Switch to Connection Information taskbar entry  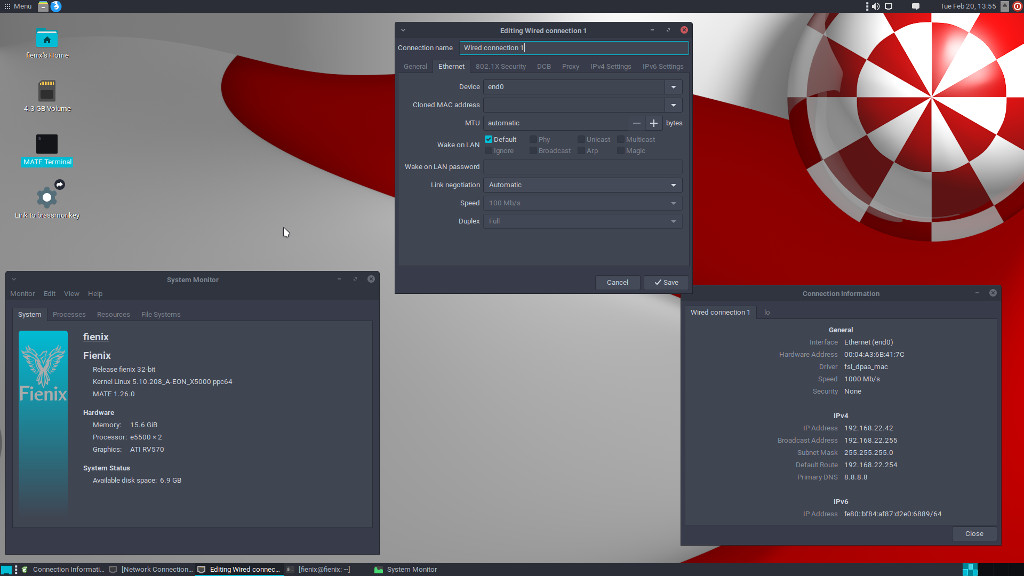point(63,569)
